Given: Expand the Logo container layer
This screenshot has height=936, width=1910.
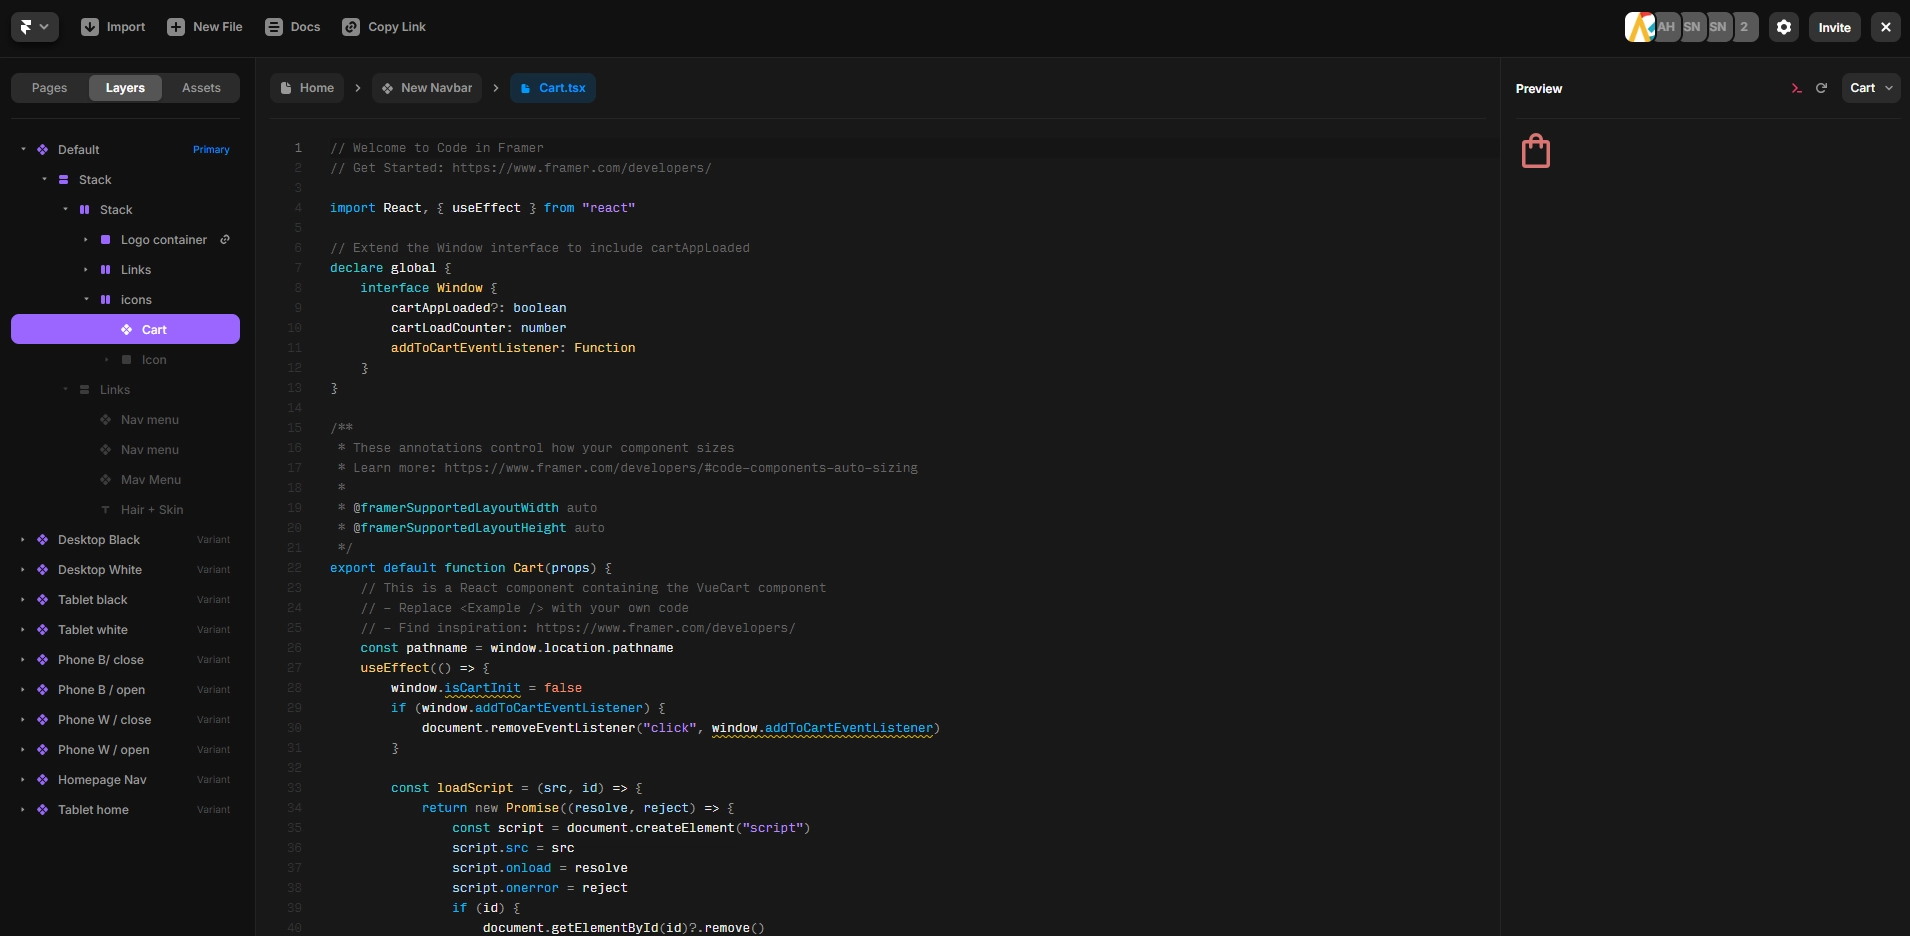Looking at the screenshot, I should point(86,240).
